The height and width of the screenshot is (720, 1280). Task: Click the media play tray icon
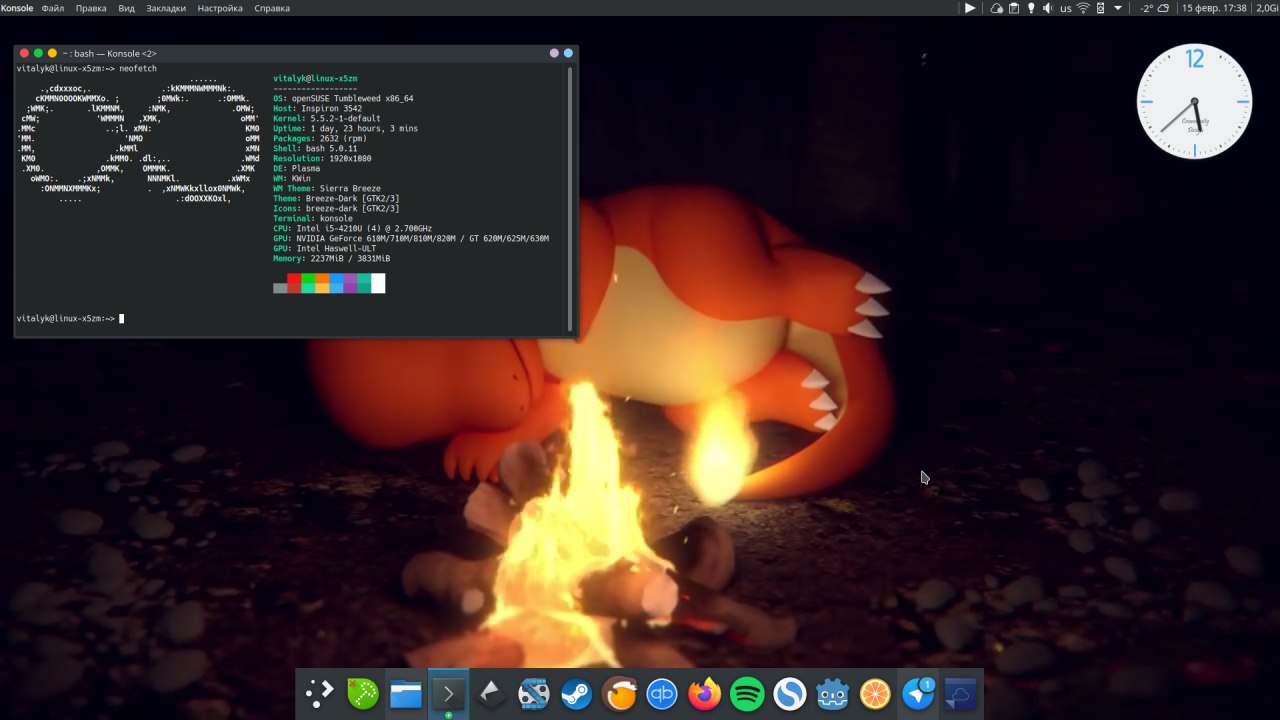pos(970,8)
